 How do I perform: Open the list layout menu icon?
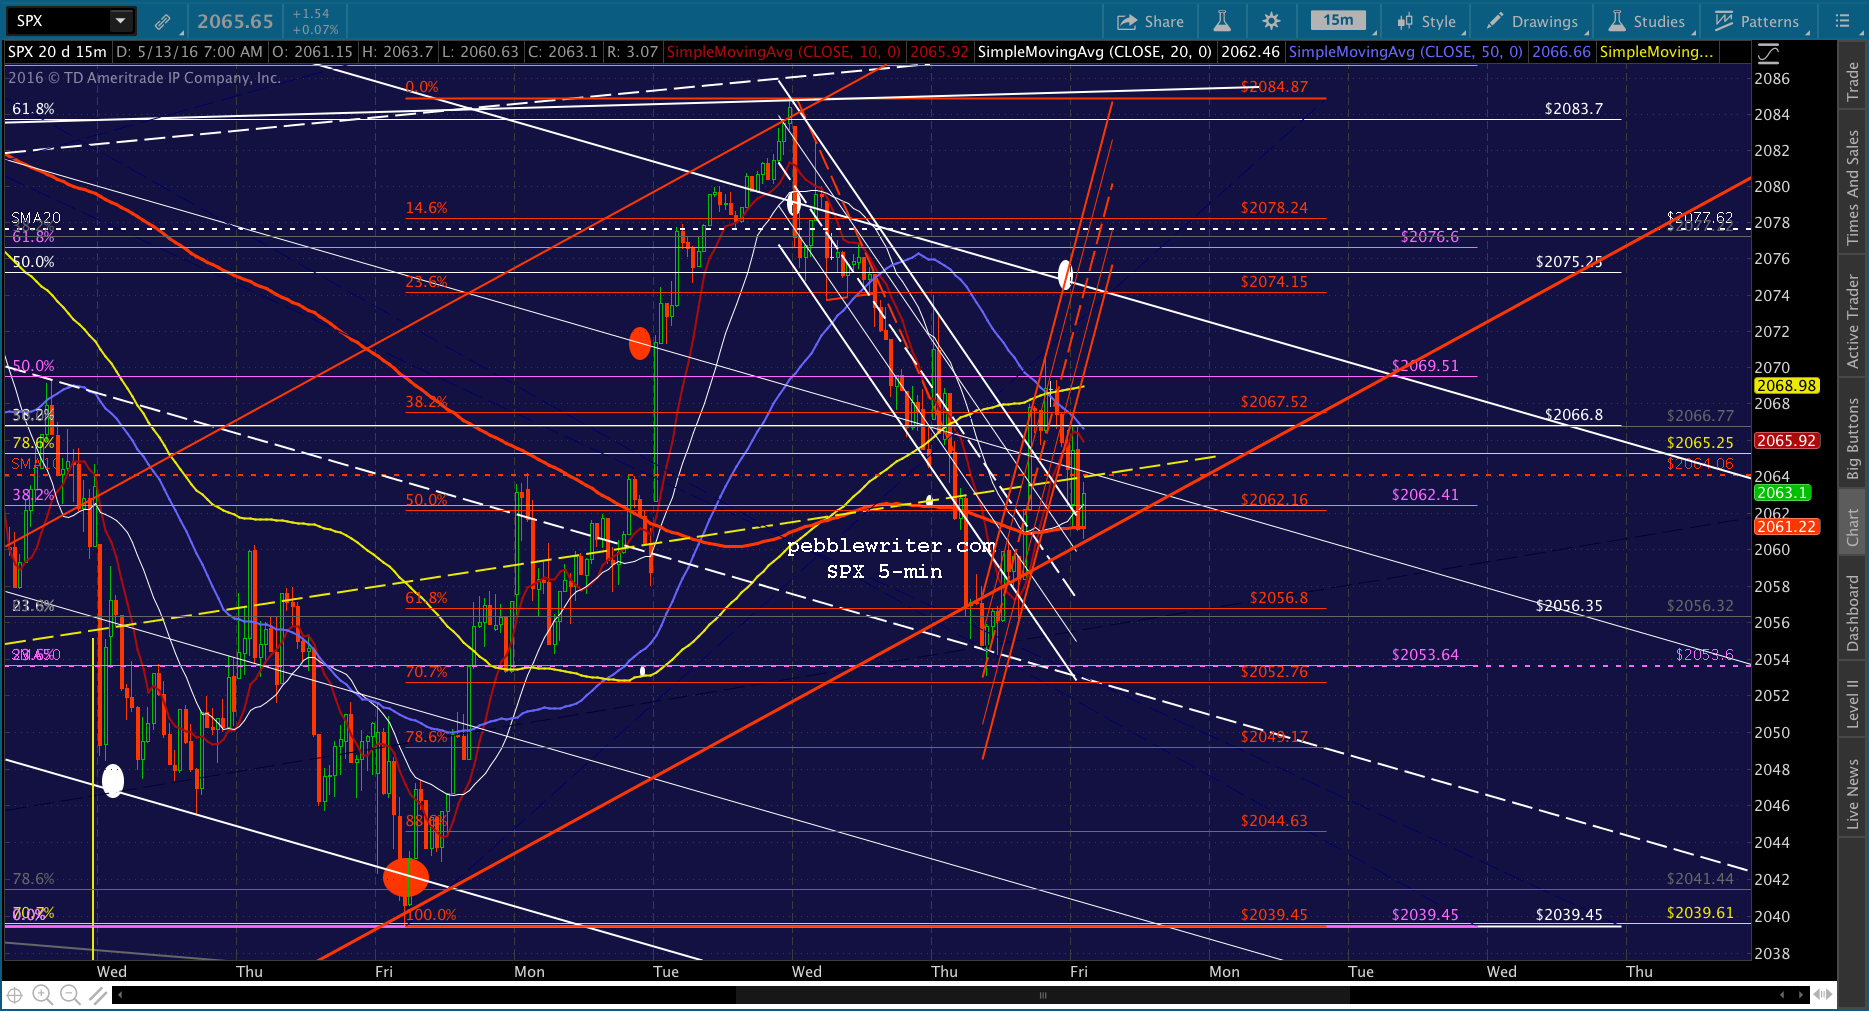pyautogui.click(x=1843, y=21)
